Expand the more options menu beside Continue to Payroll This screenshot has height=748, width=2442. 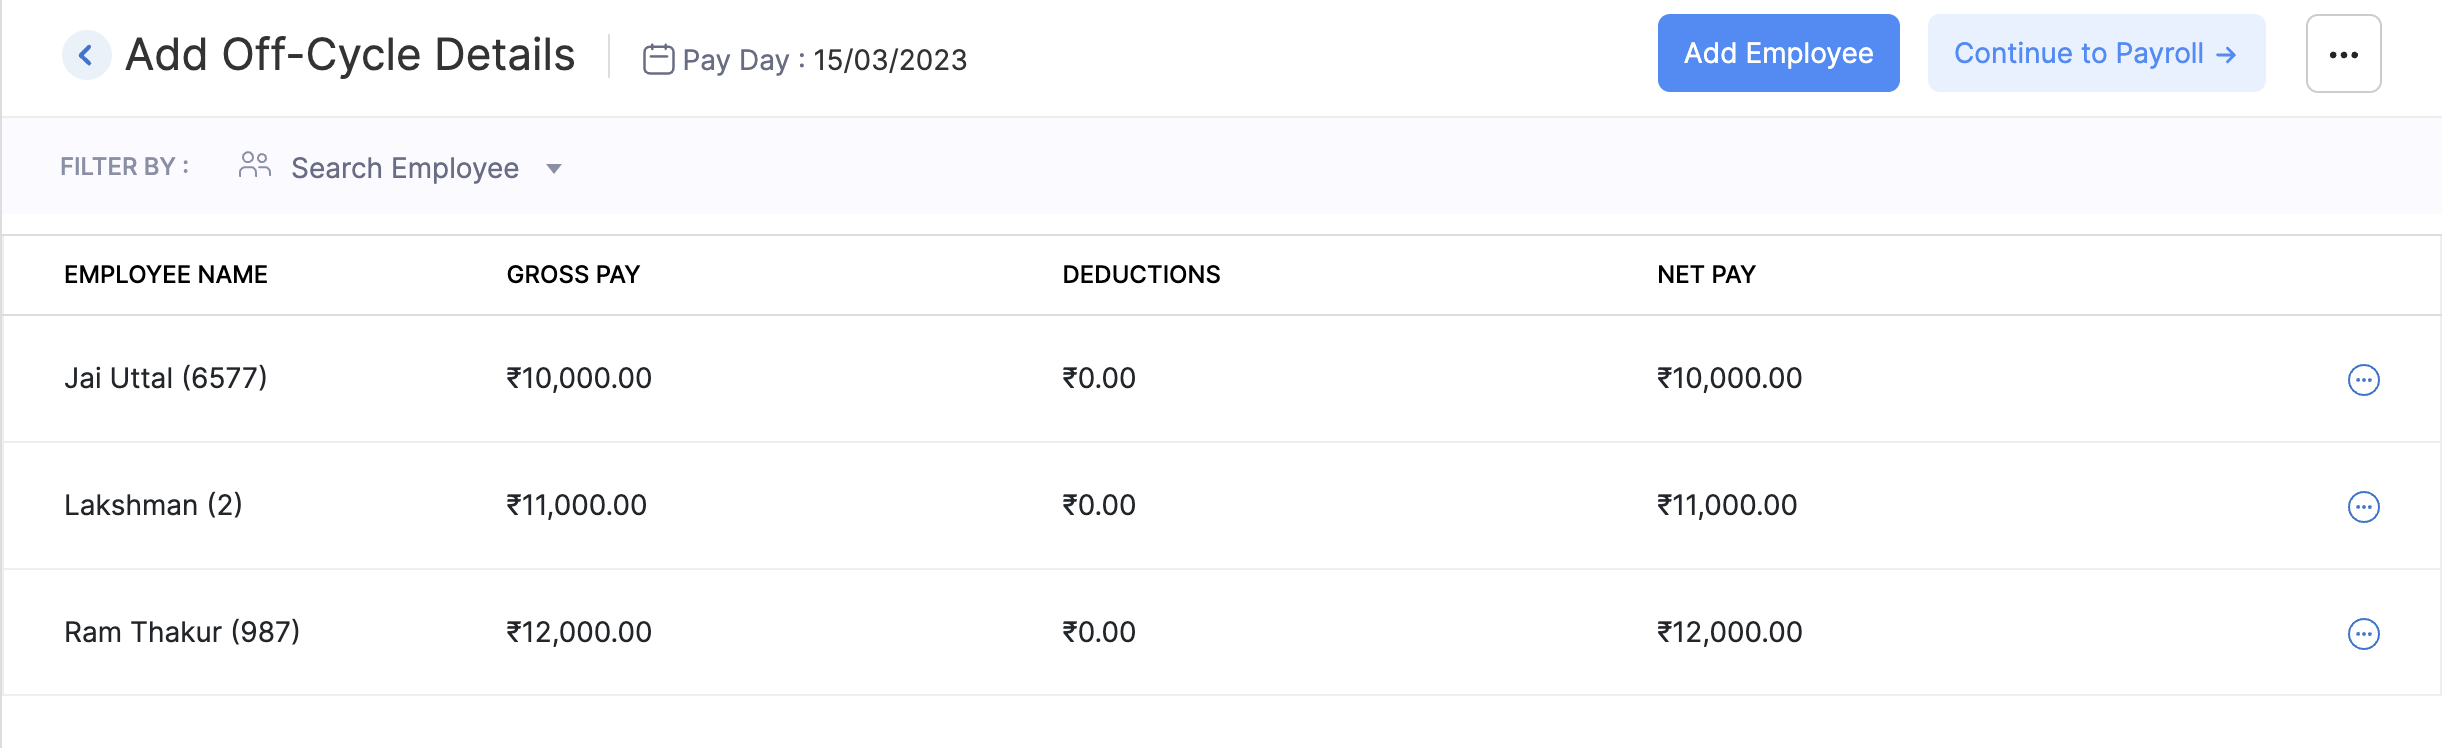2343,54
